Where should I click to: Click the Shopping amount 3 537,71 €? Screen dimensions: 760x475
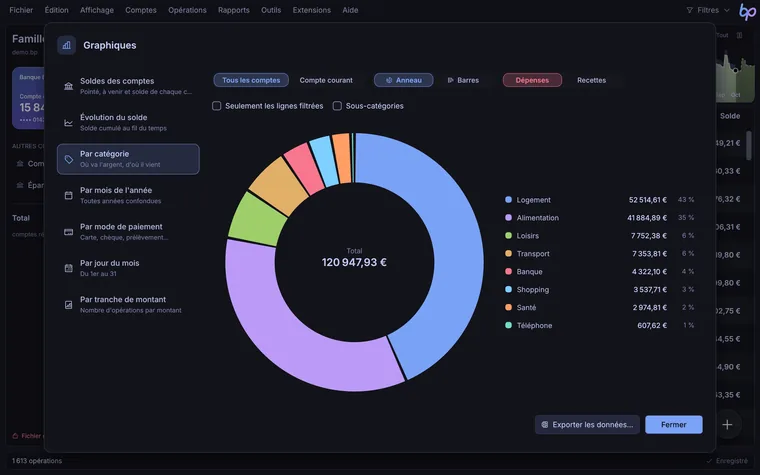pyautogui.click(x=650, y=289)
